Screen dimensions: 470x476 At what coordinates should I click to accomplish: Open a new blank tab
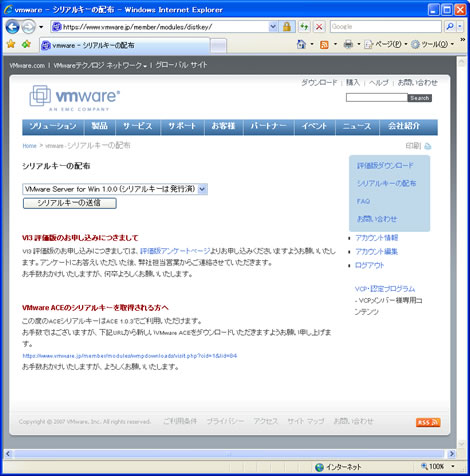pos(219,46)
